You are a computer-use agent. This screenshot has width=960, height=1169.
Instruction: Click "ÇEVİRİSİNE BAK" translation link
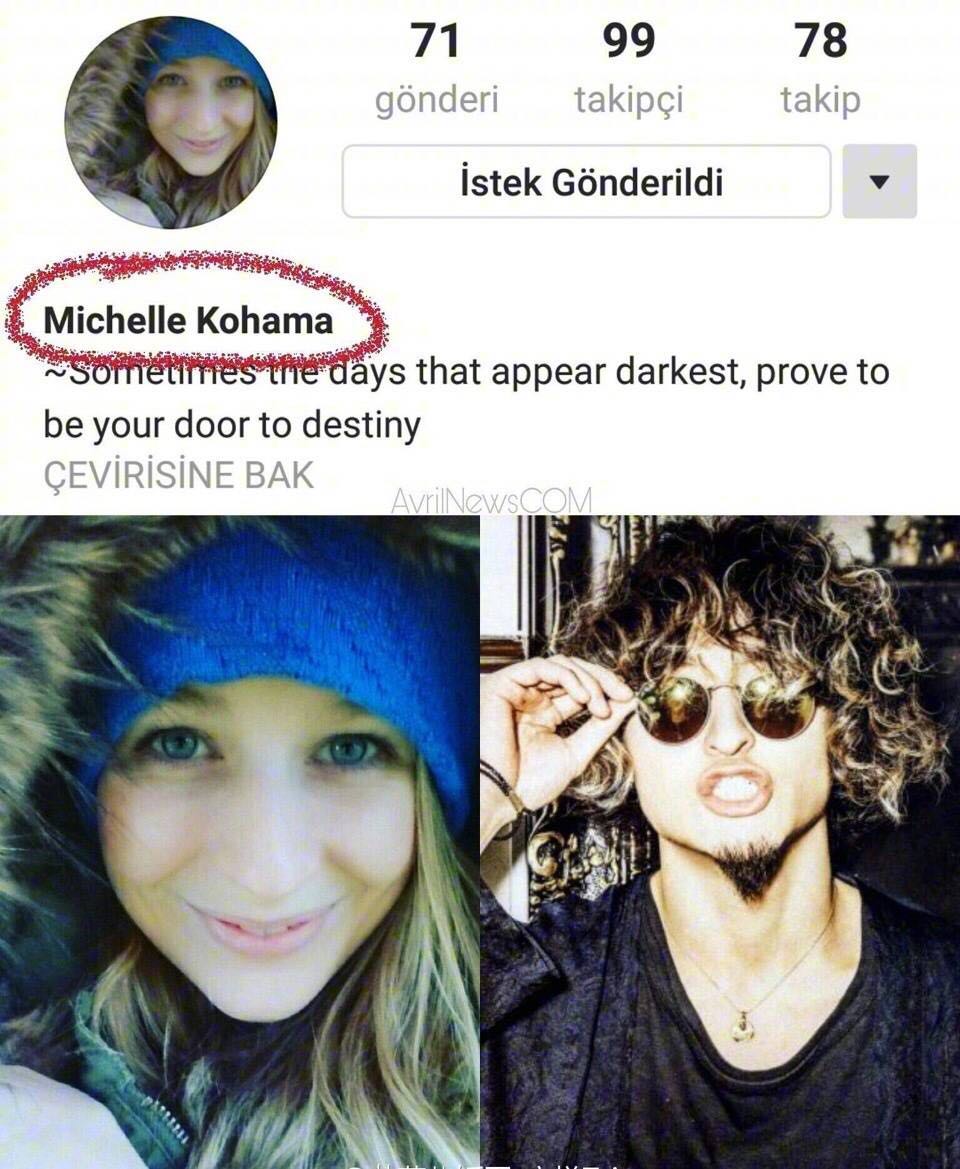(x=179, y=475)
